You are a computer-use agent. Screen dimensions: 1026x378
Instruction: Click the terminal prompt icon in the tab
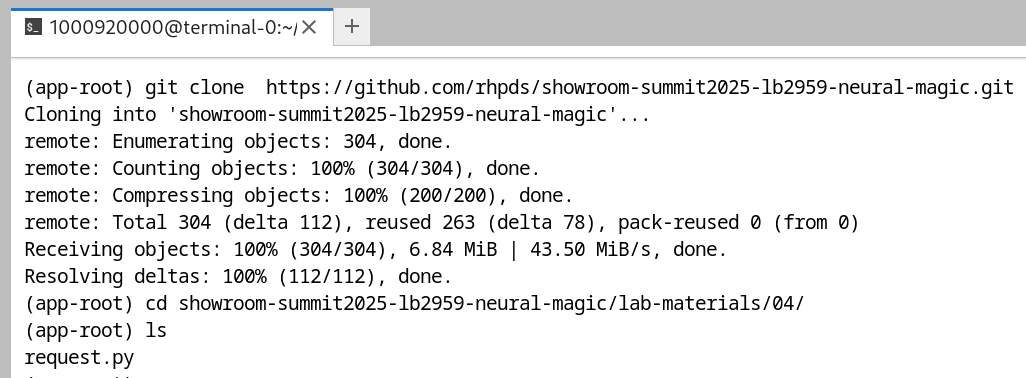point(33,27)
